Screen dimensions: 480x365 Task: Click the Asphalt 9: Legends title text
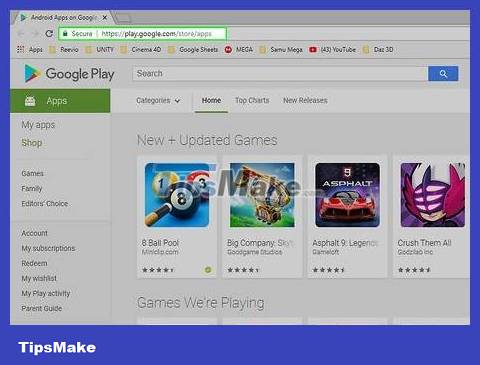click(345, 243)
